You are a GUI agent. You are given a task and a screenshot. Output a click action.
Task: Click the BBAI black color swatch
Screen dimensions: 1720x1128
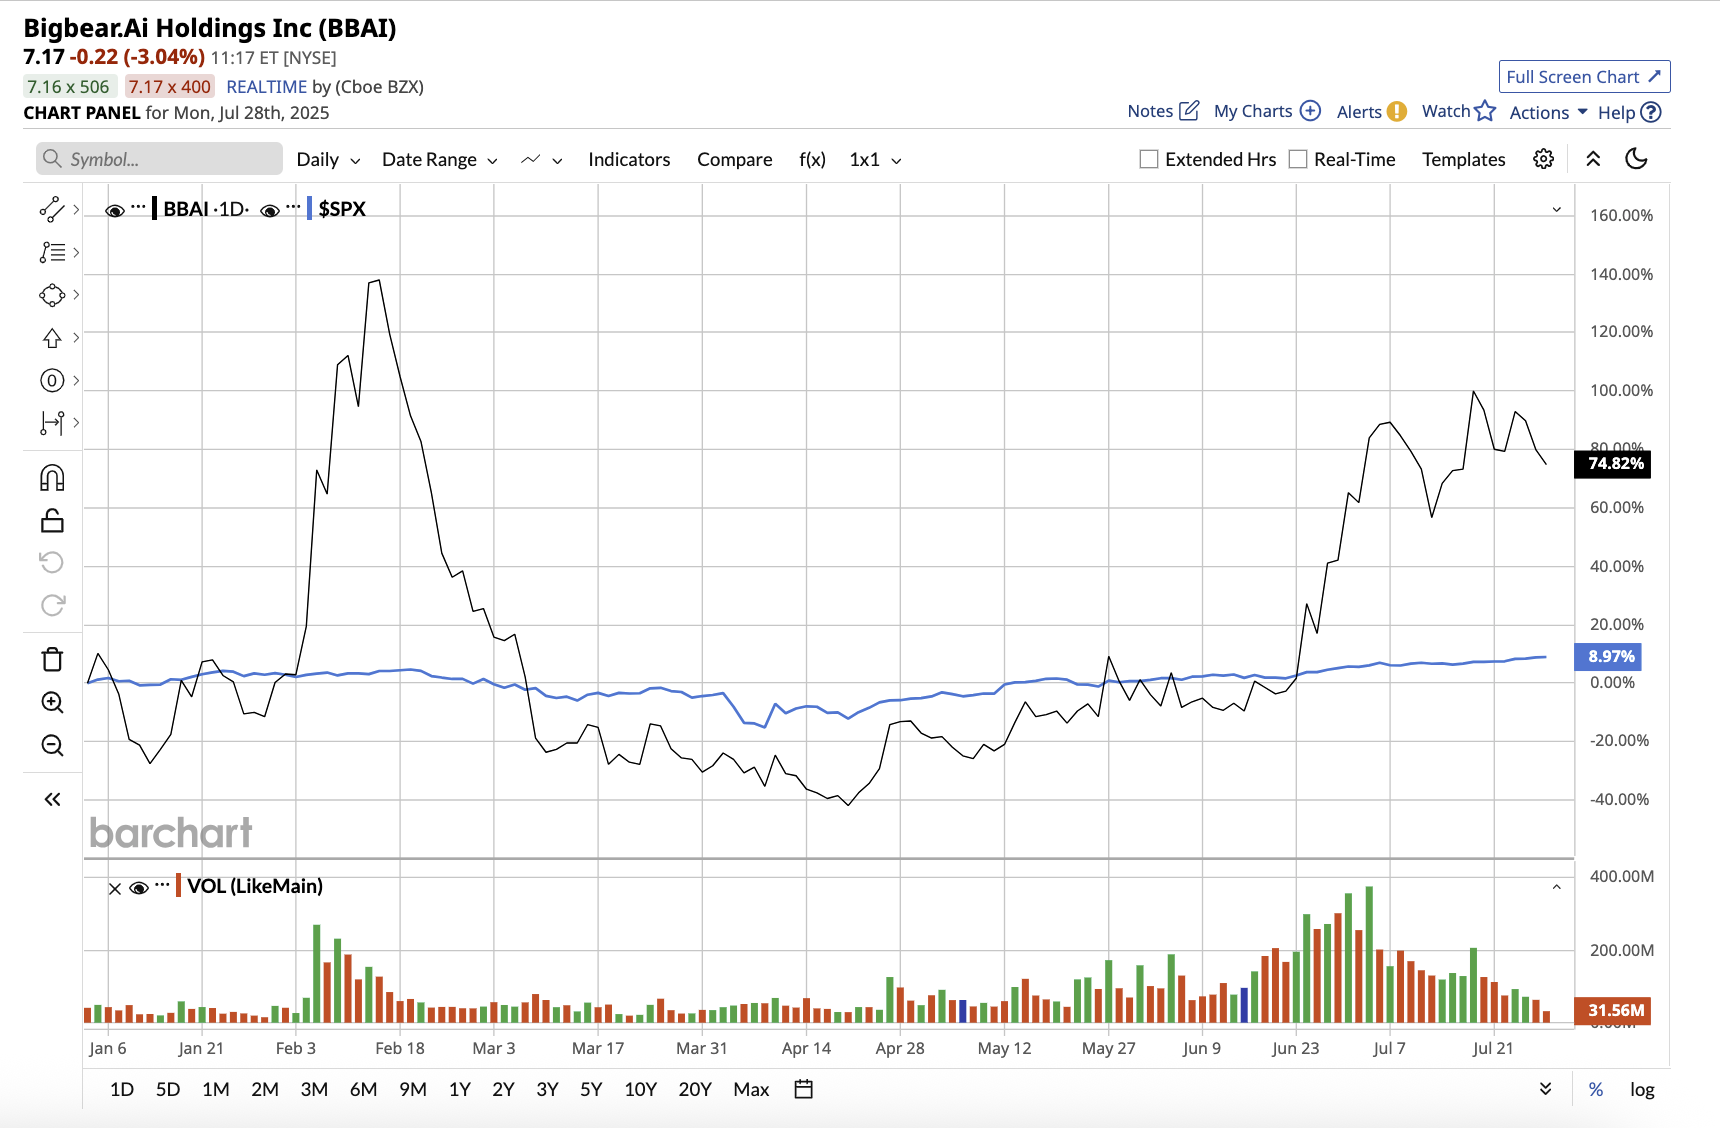(154, 209)
